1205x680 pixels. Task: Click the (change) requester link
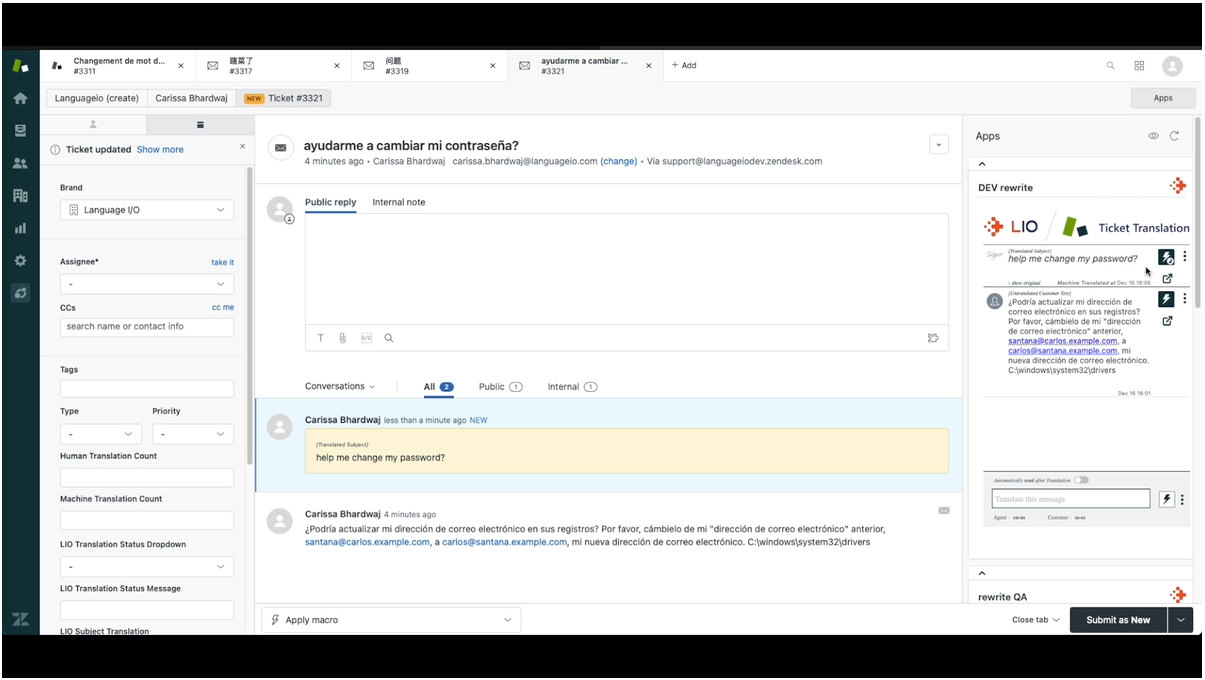(618, 161)
